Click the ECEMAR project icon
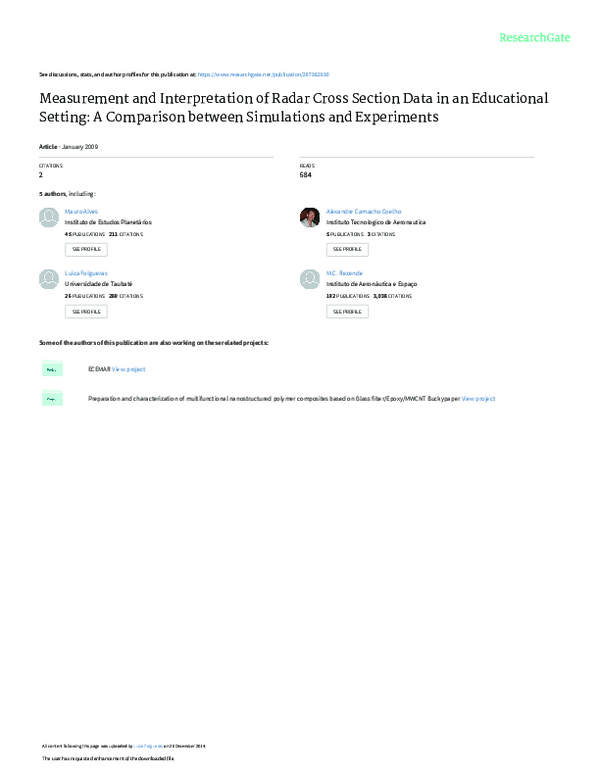600x776 pixels. (49, 369)
